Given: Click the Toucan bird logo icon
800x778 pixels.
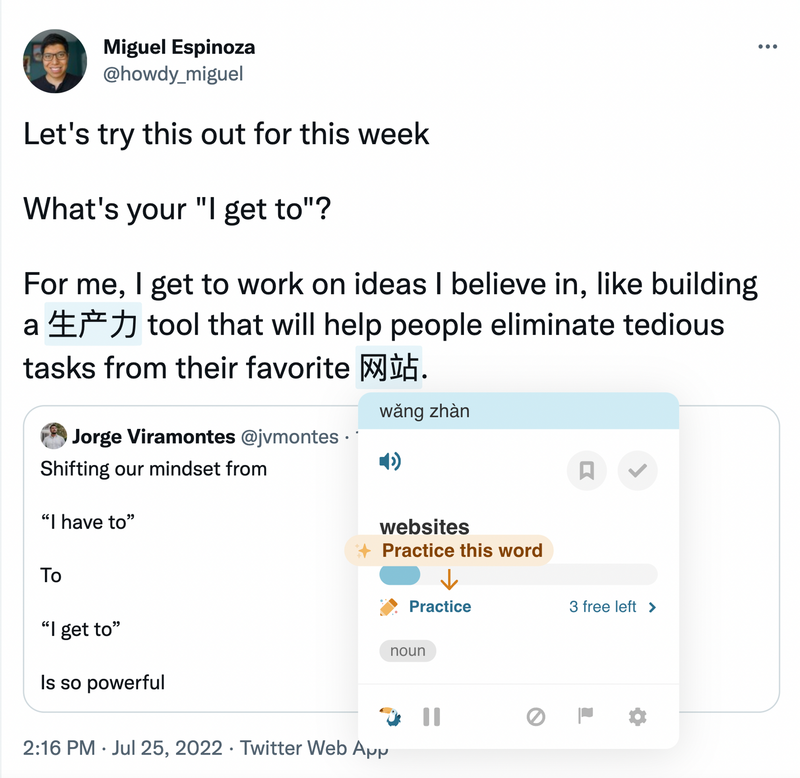Looking at the screenshot, I should pos(390,716).
